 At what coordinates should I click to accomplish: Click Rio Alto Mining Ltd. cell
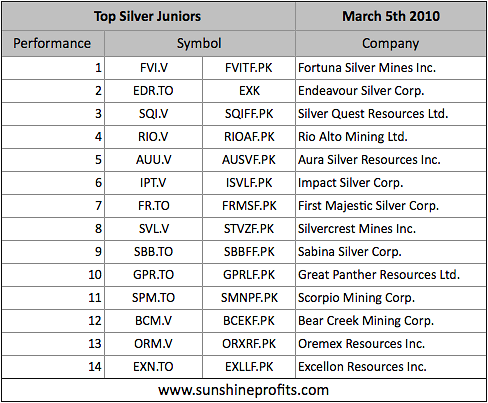[391, 137]
